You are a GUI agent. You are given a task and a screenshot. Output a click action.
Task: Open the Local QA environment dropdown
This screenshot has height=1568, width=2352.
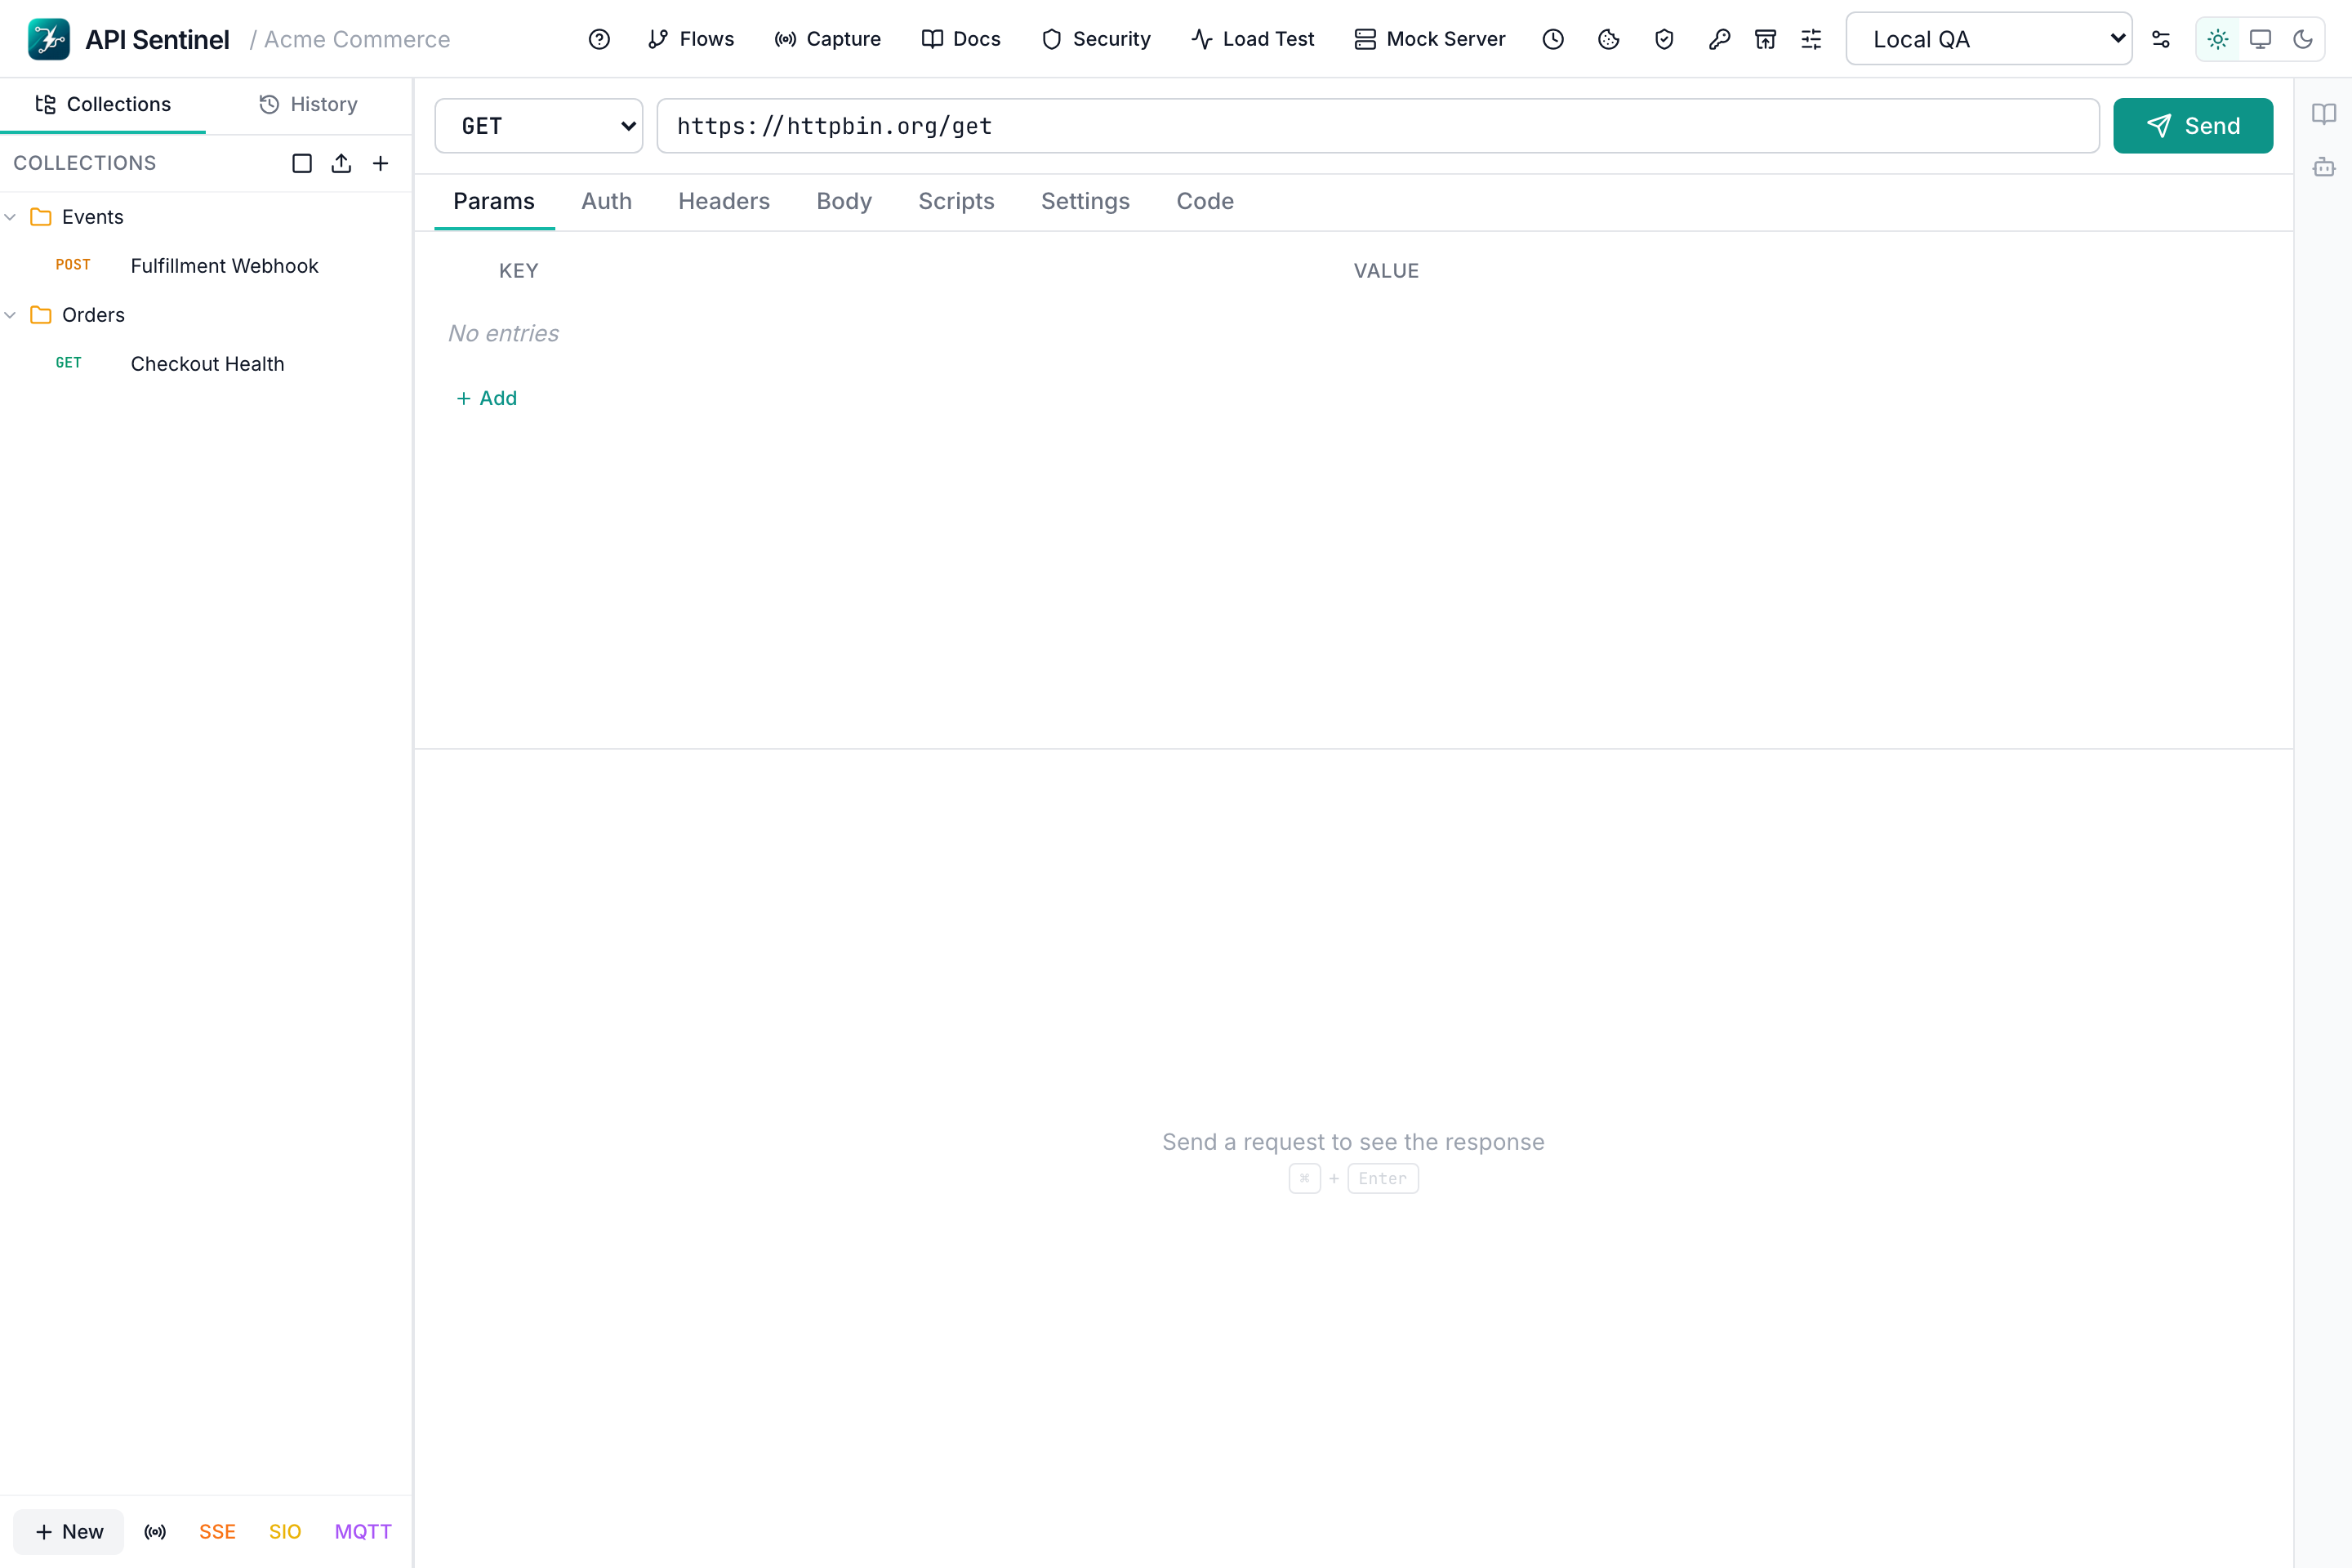tap(1989, 39)
